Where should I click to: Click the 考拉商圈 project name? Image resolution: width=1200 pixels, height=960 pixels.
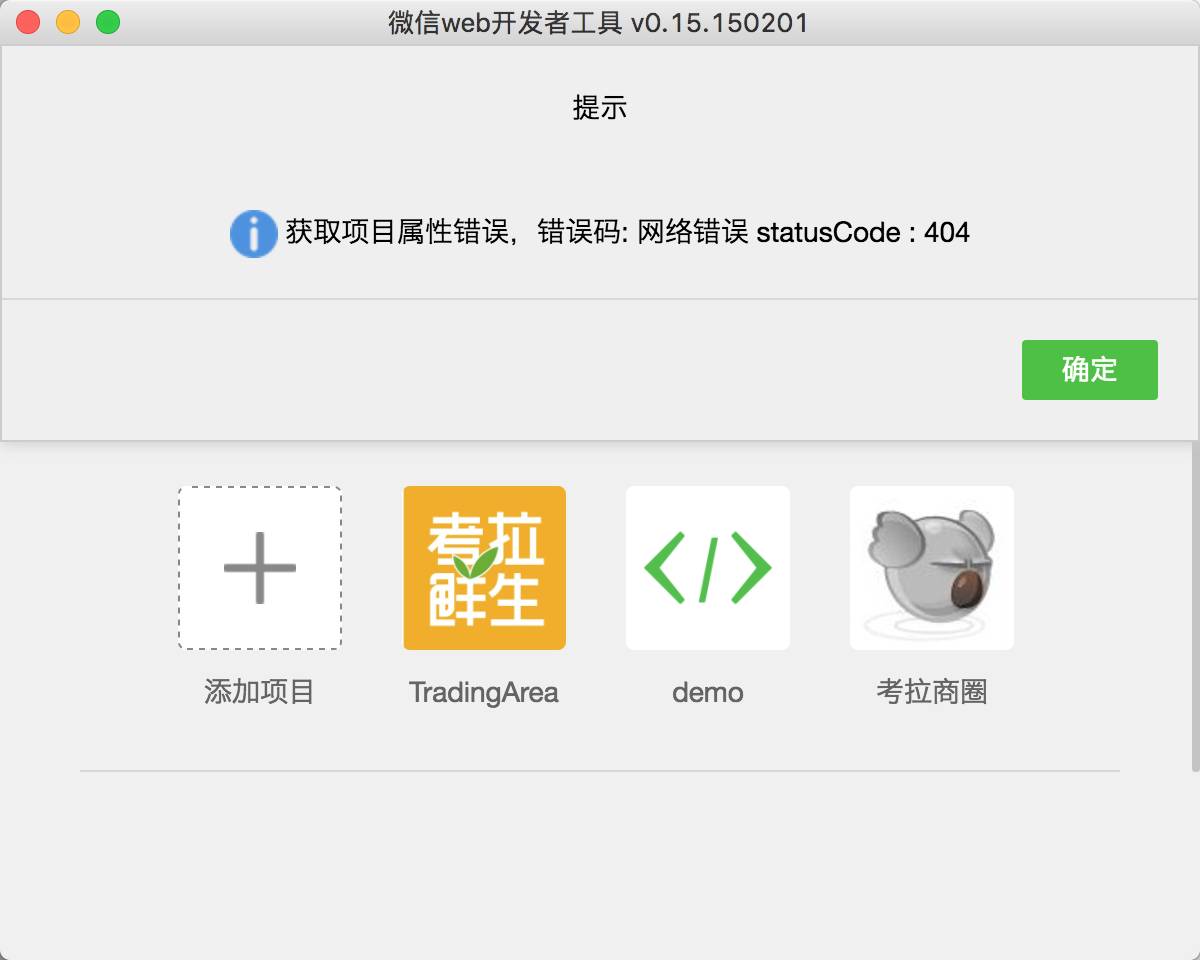[932, 692]
